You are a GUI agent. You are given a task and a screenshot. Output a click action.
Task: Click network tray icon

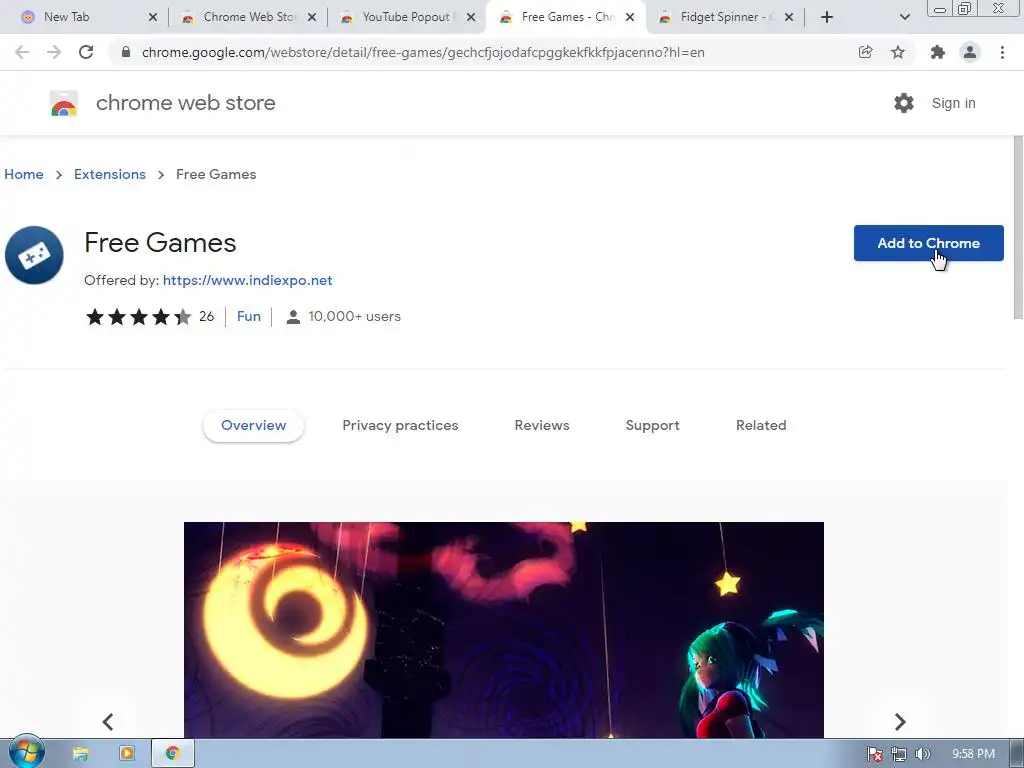click(x=899, y=754)
